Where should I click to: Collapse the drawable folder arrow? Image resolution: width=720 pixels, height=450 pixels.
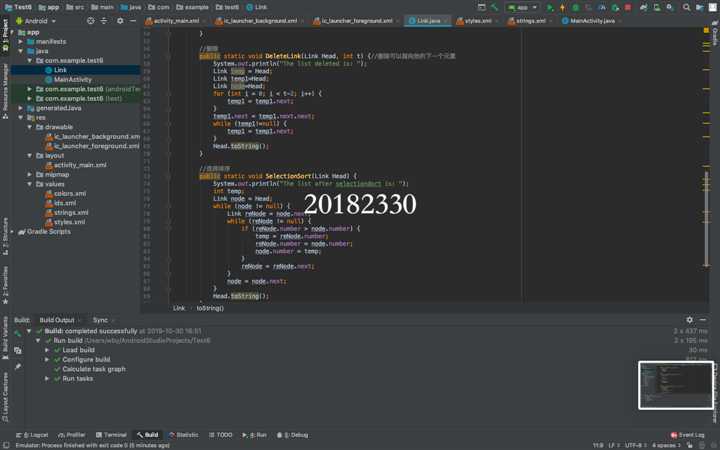[x=30, y=127]
